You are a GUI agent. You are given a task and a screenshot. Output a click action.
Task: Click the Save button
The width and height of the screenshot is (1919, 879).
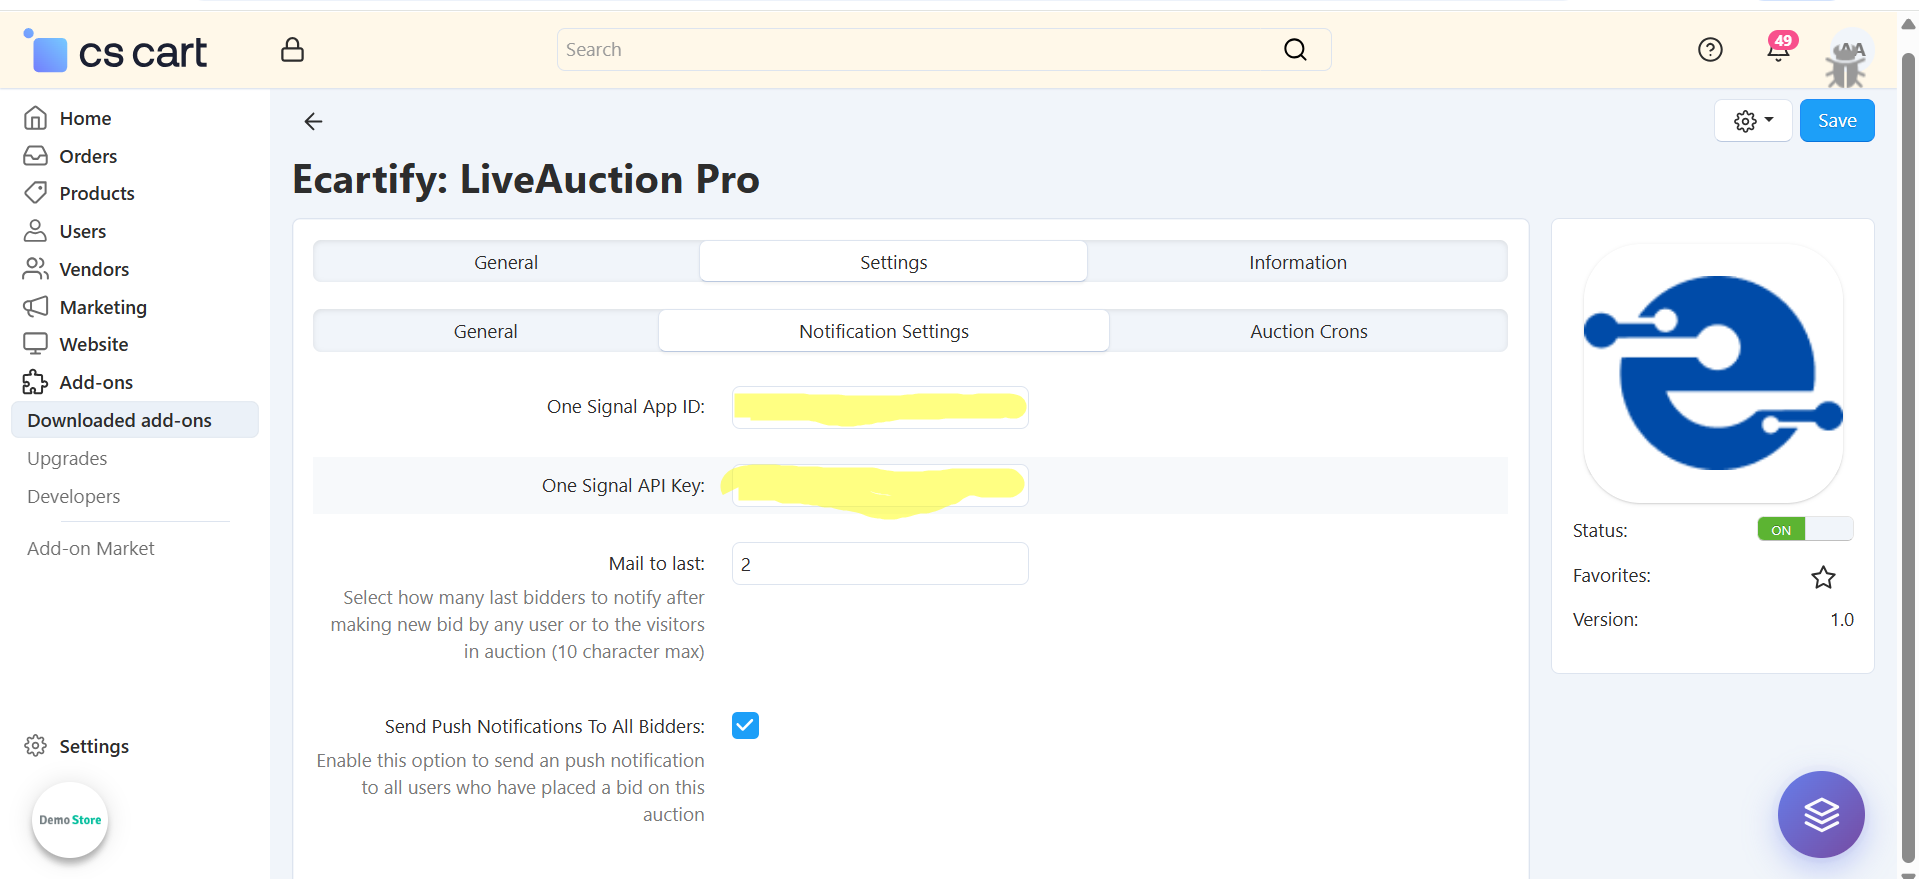point(1836,121)
